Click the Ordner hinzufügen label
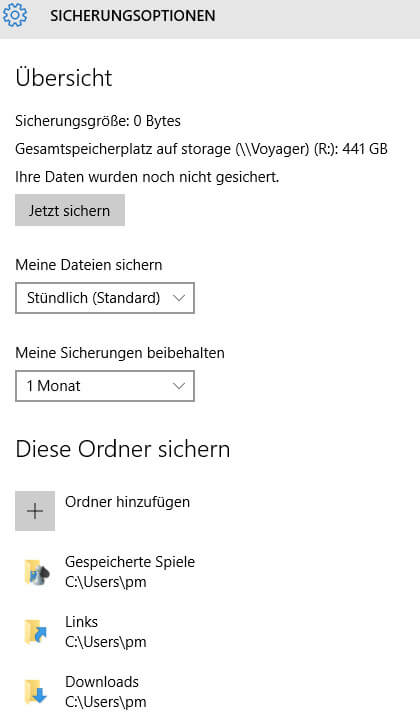This screenshot has height=727, width=420. click(127, 502)
